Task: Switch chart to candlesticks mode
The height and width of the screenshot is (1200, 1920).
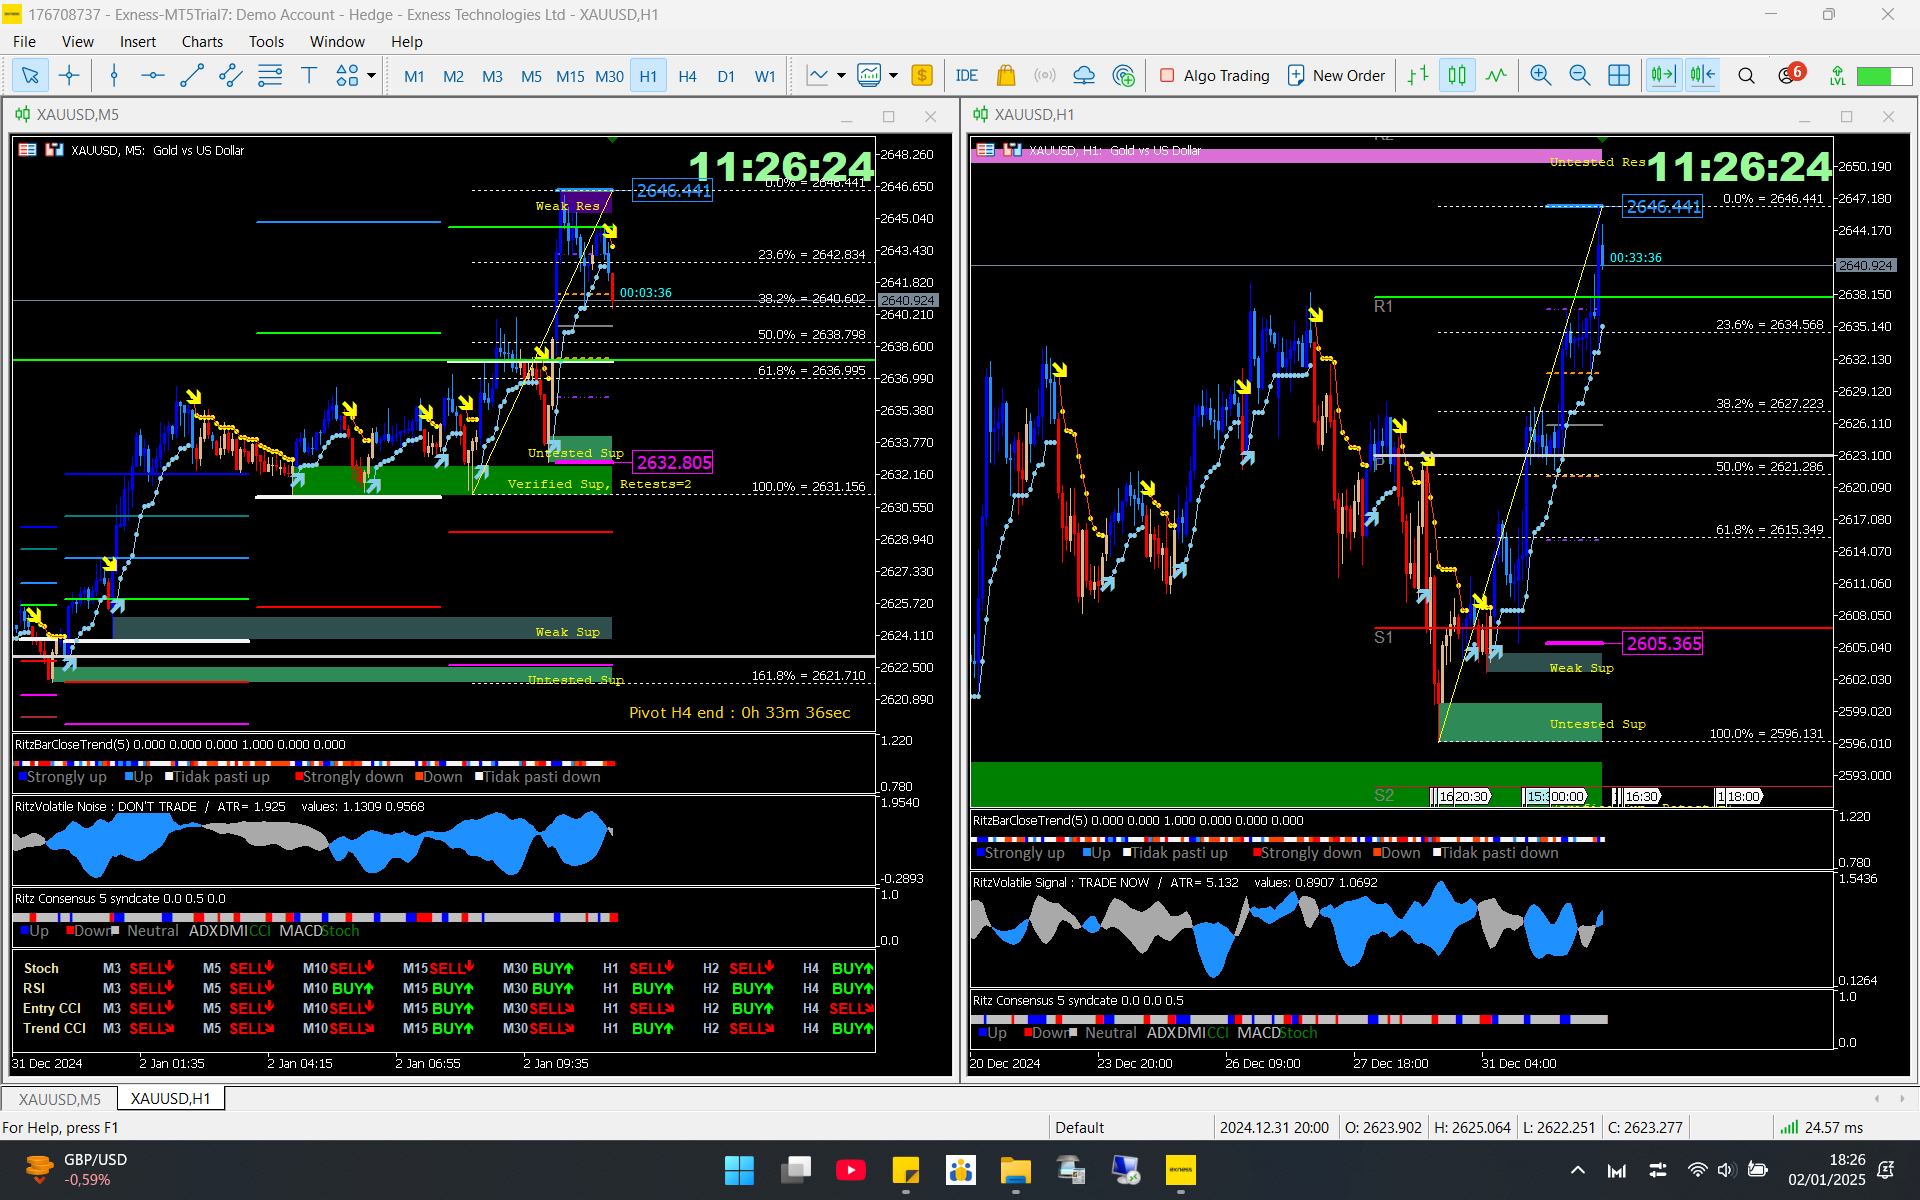Action: click(1457, 75)
